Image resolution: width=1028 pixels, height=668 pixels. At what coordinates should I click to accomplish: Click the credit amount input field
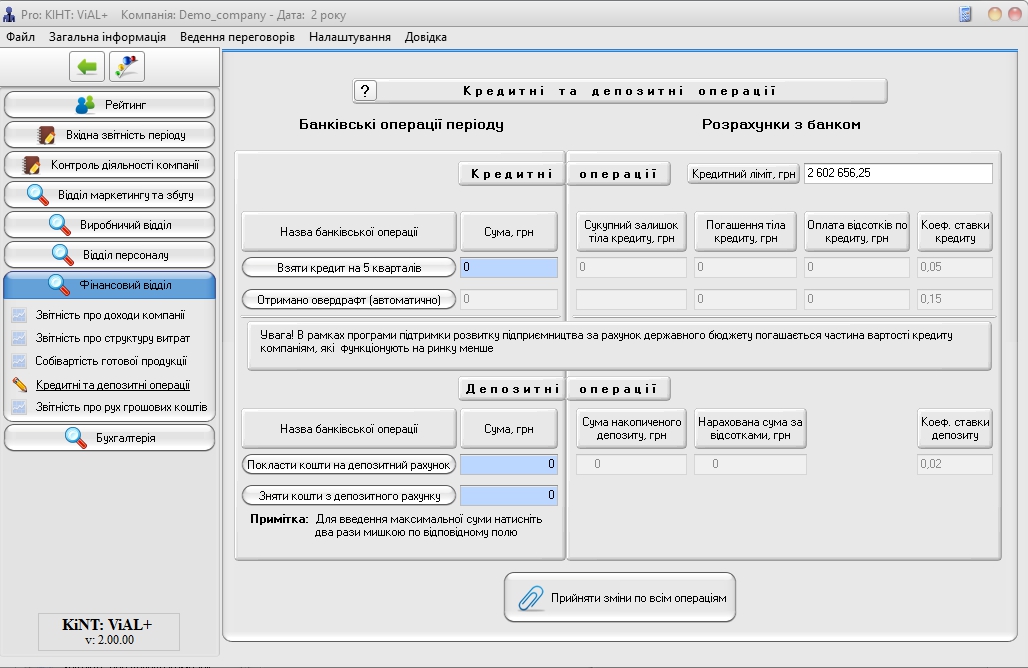coord(509,268)
